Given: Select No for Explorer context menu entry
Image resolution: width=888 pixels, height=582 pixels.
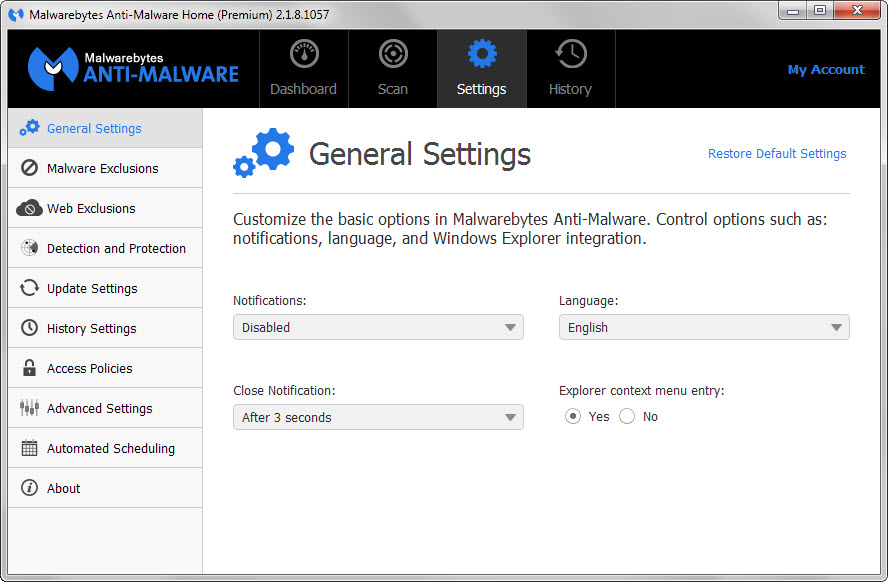Looking at the screenshot, I should (x=627, y=417).
